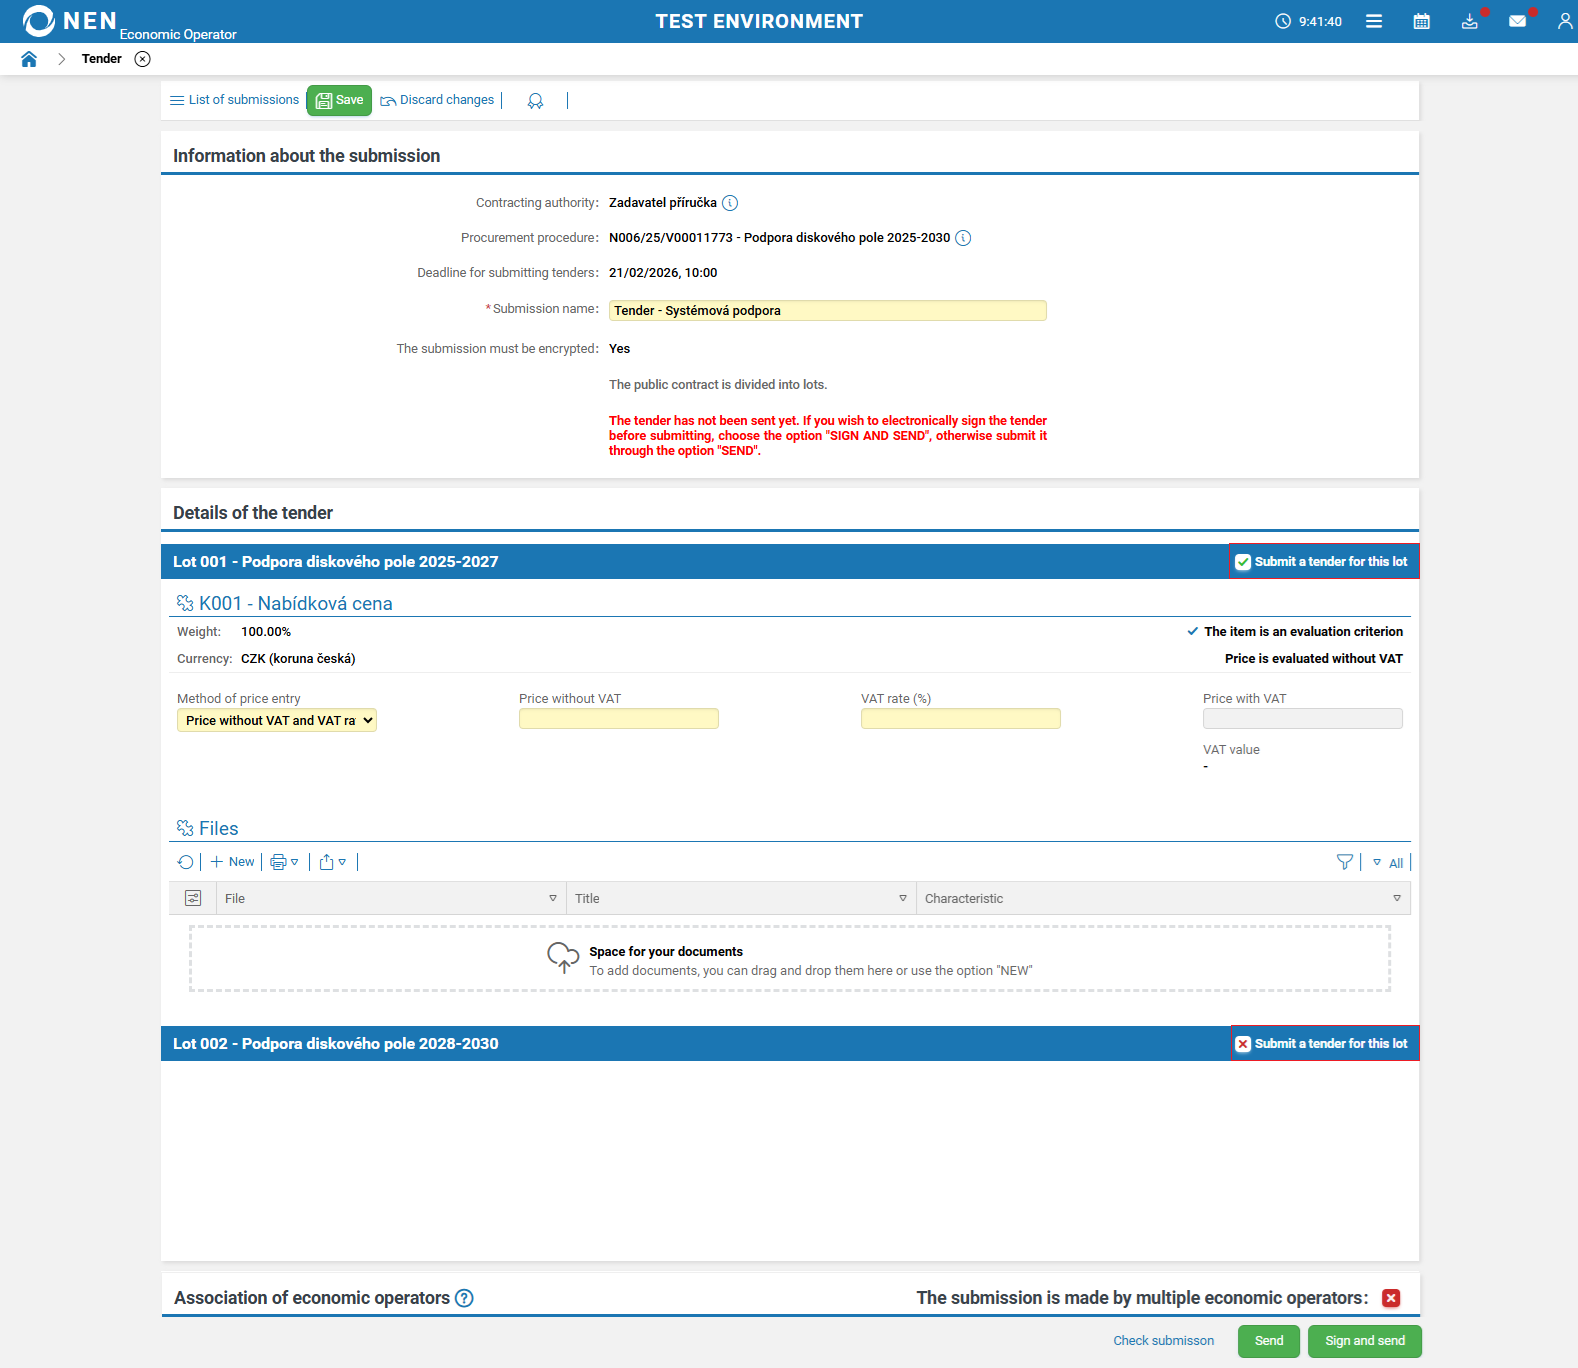The width and height of the screenshot is (1578, 1368).
Task: Click the NEN logo icon
Action: click(39, 21)
